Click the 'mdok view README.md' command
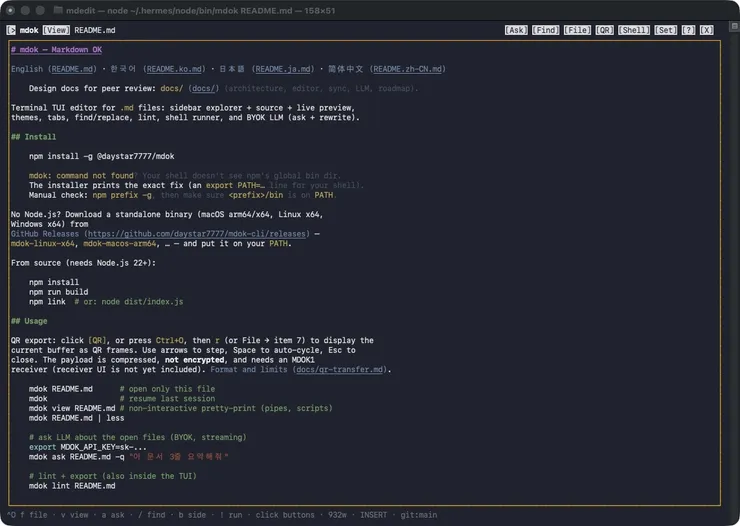740x526 pixels. coord(72,408)
